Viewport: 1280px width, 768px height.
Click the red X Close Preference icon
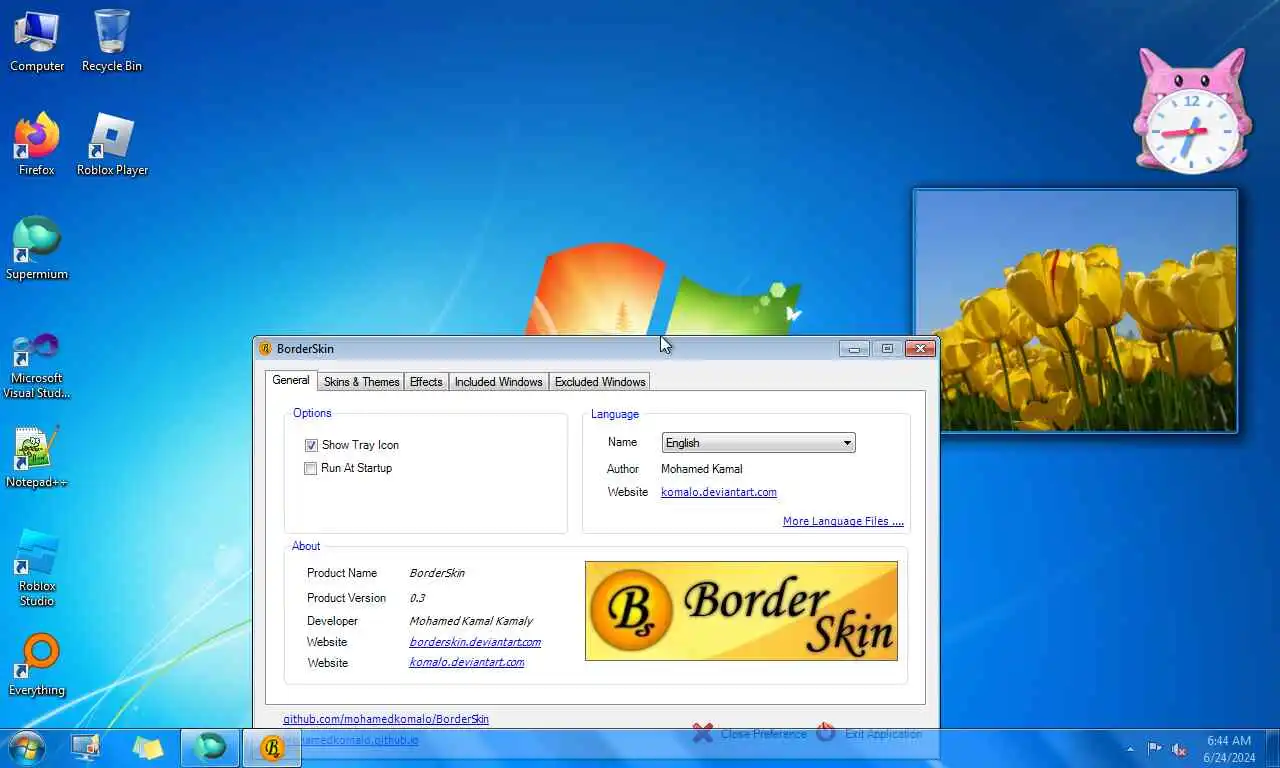[x=703, y=733]
